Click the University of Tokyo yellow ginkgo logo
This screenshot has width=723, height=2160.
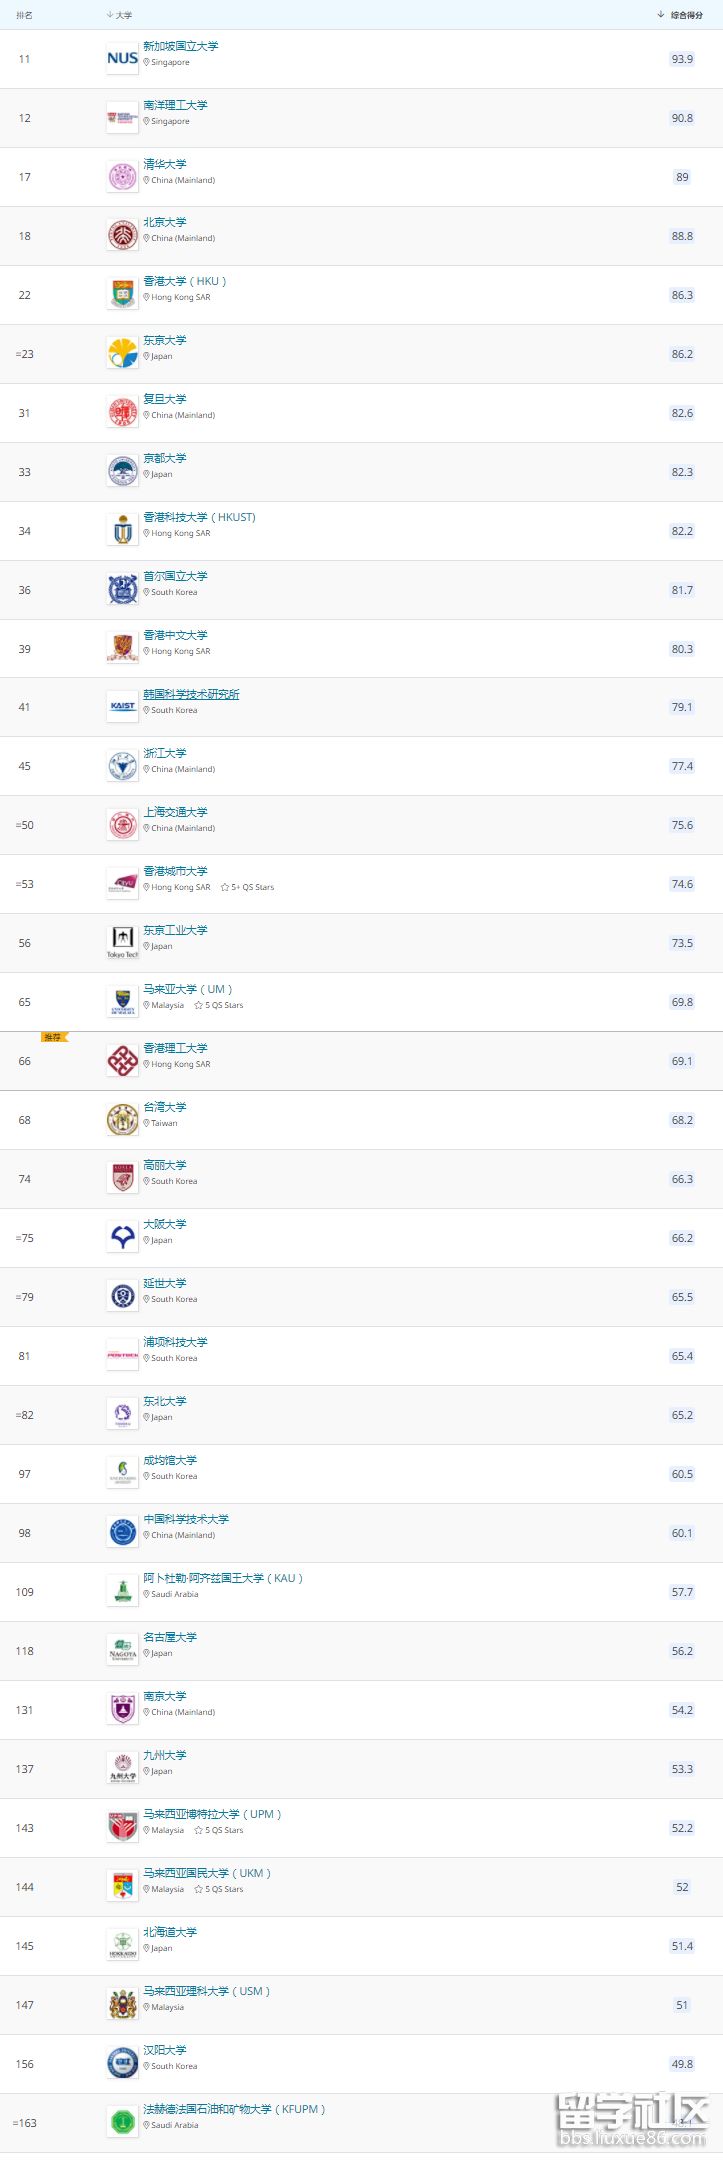click(123, 354)
